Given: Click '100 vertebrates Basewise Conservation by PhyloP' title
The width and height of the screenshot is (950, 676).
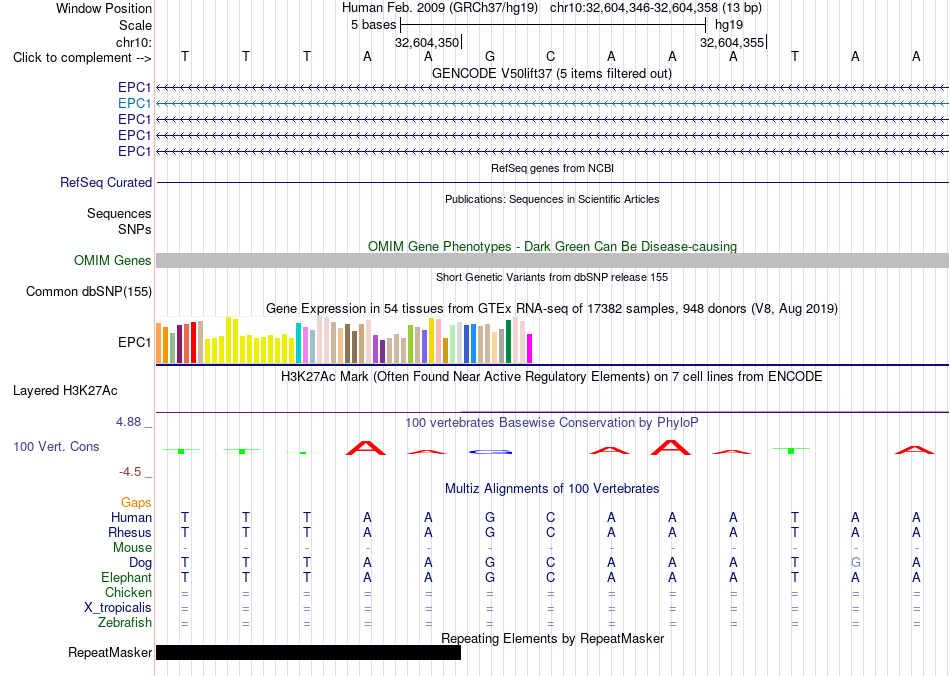Looking at the screenshot, I should tap(552, 423).
